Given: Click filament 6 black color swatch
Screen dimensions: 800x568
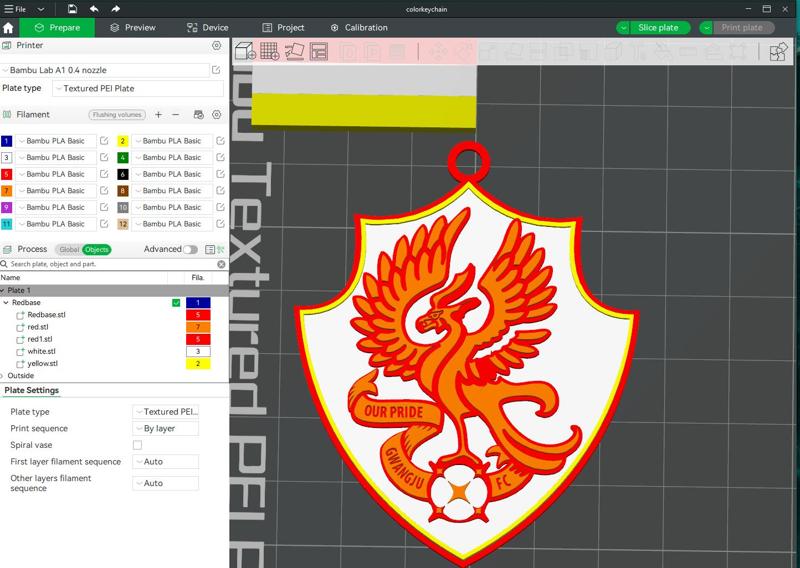Looking at the screenshot, I should point(123,174).
